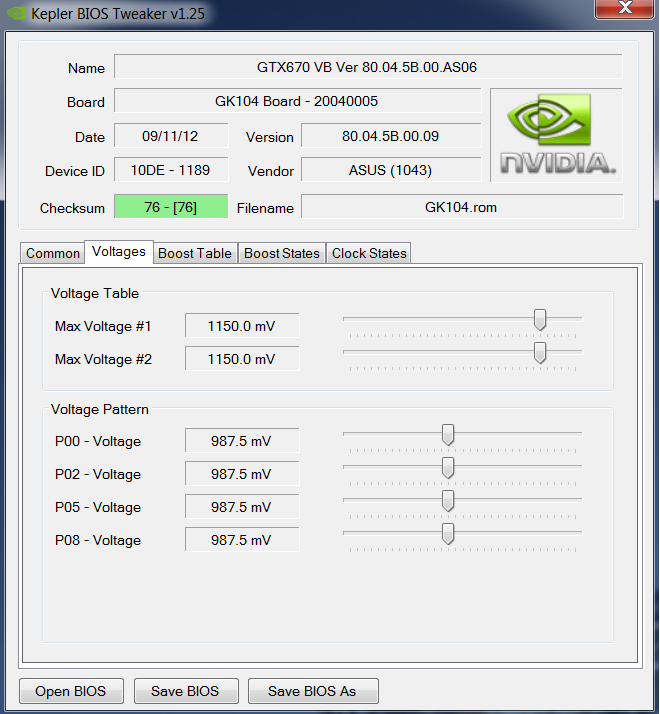
Task: Click the Max Voltage #2 slider handle
Action: [540, 352]
